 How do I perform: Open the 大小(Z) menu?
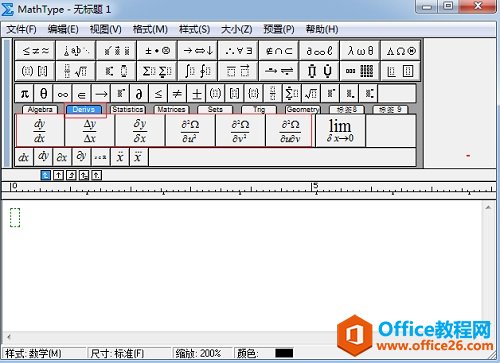click(x=237, y=30)
